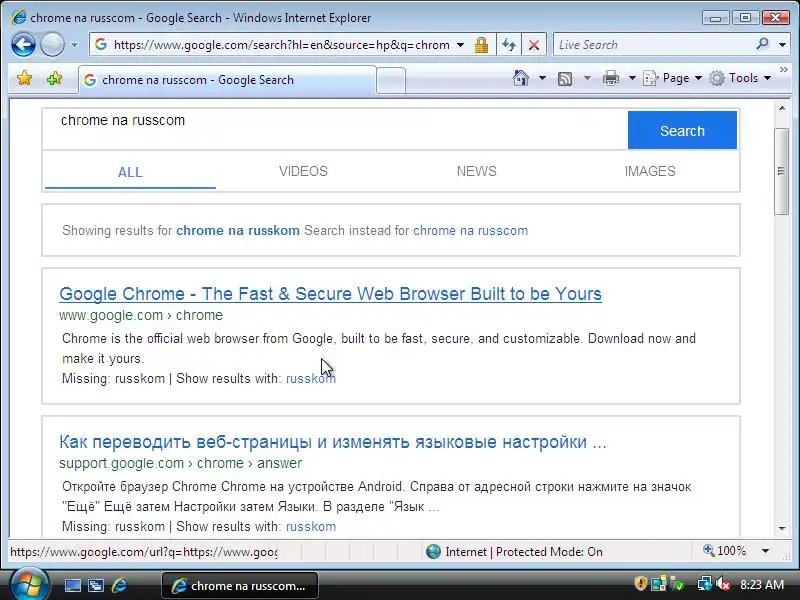Stop loading with the red X button
Screen dimensions: 800x600
pos(534,45)
